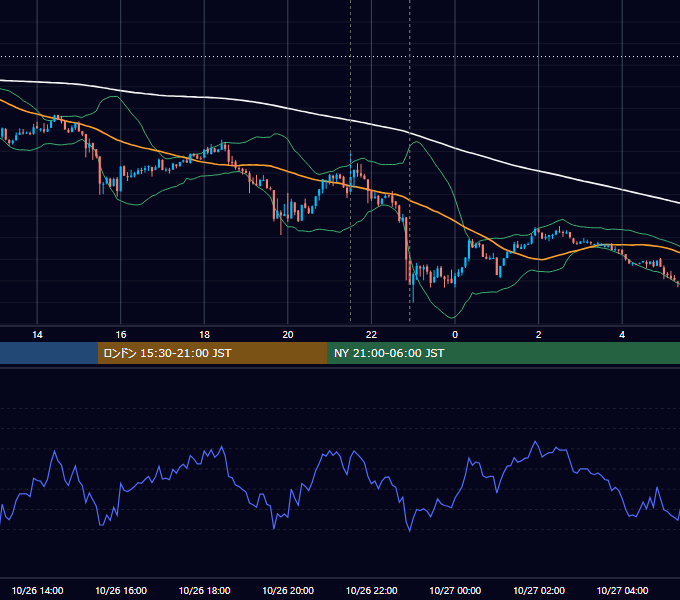Image resolution: width=680 pixels, height=600 pixels.
Task: Click hour label '20' on price chart axis
Action: click(288, 335)
